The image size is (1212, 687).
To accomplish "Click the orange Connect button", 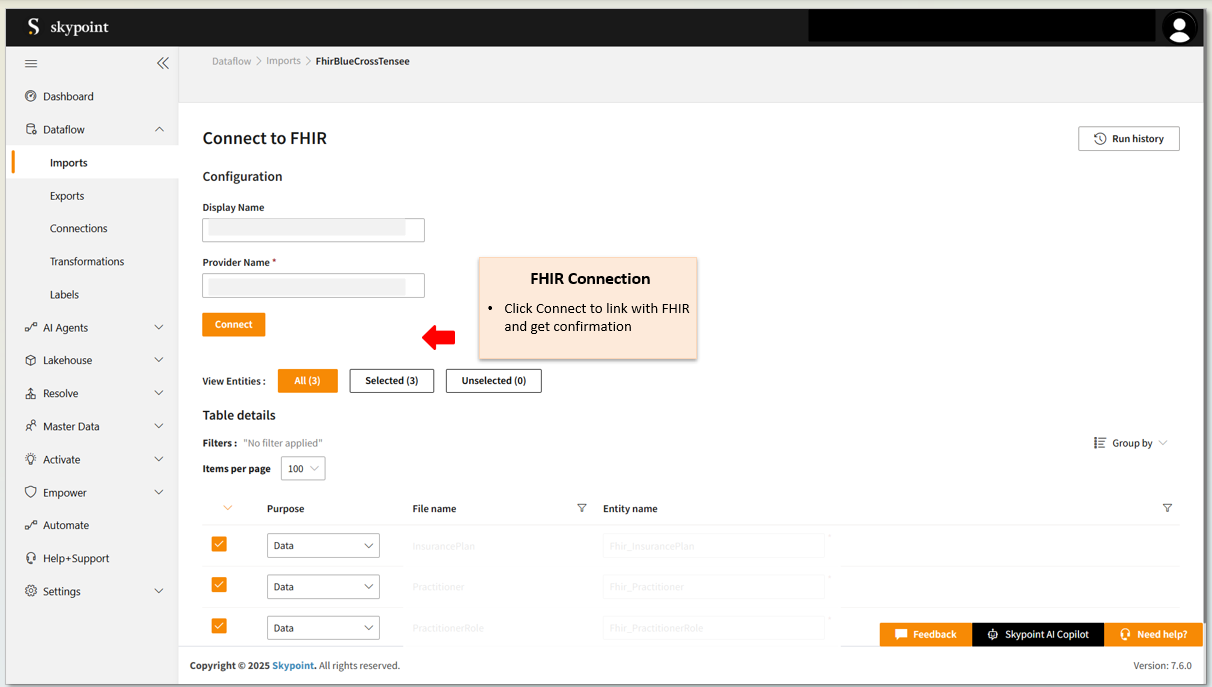I will [x=233, y=325].
